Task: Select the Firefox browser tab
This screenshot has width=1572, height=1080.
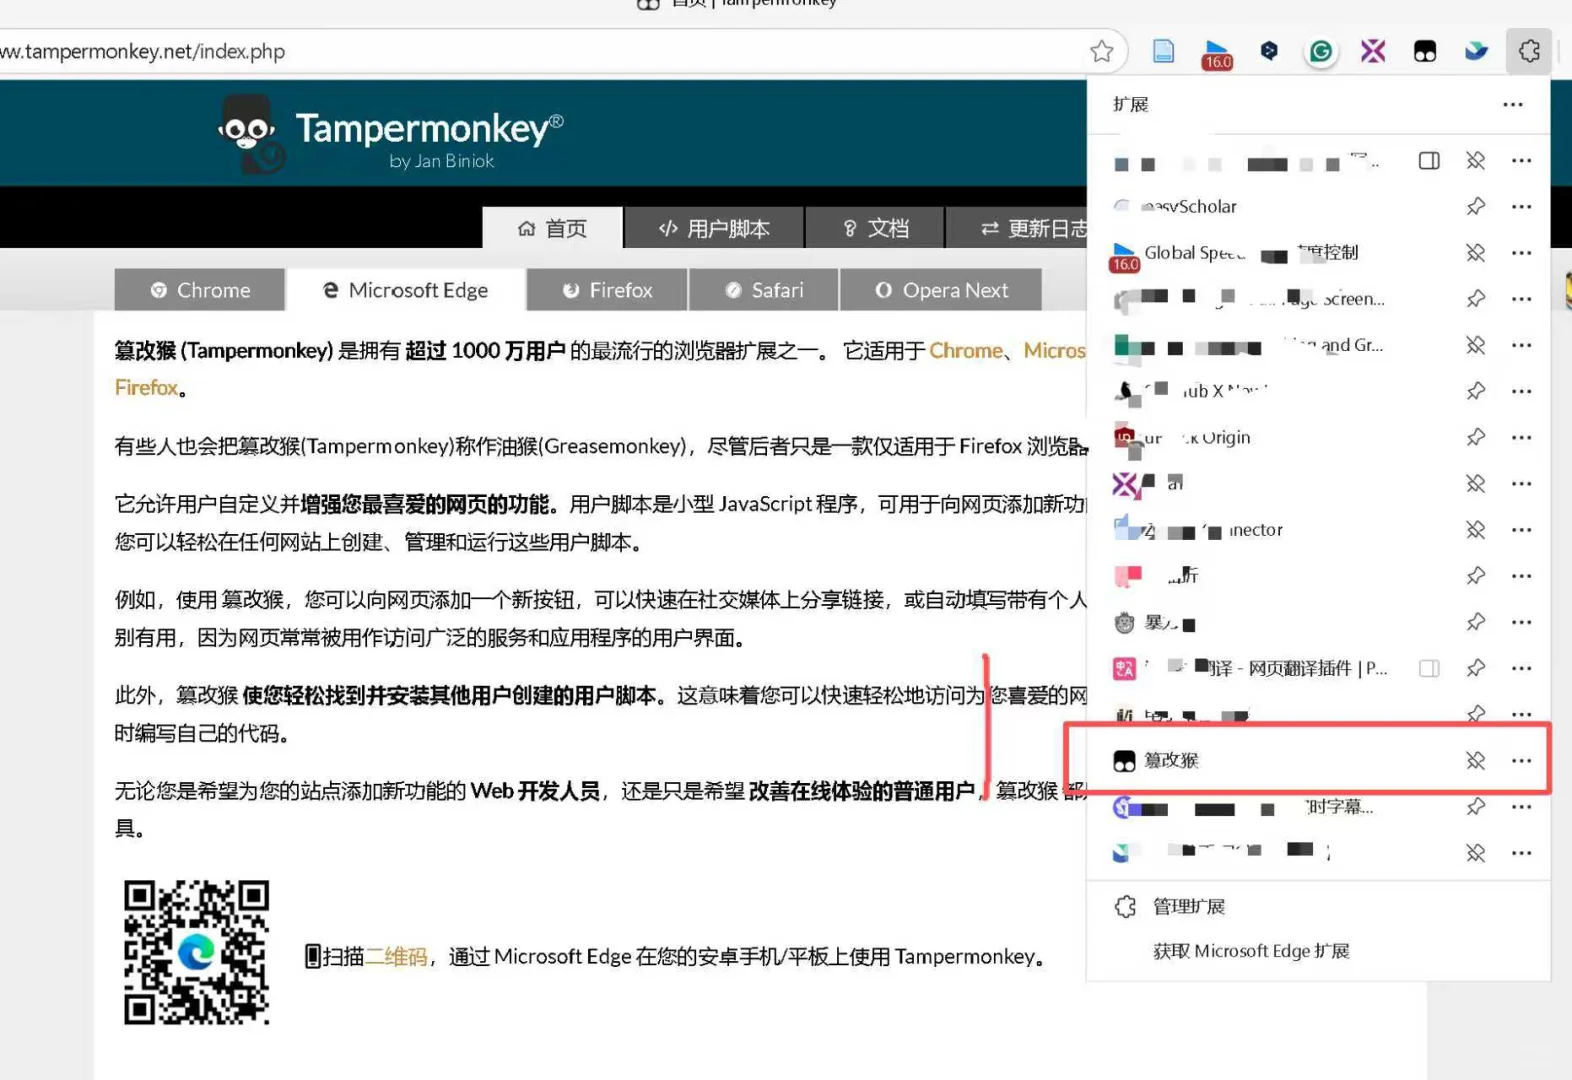Action: coord(607,290)
